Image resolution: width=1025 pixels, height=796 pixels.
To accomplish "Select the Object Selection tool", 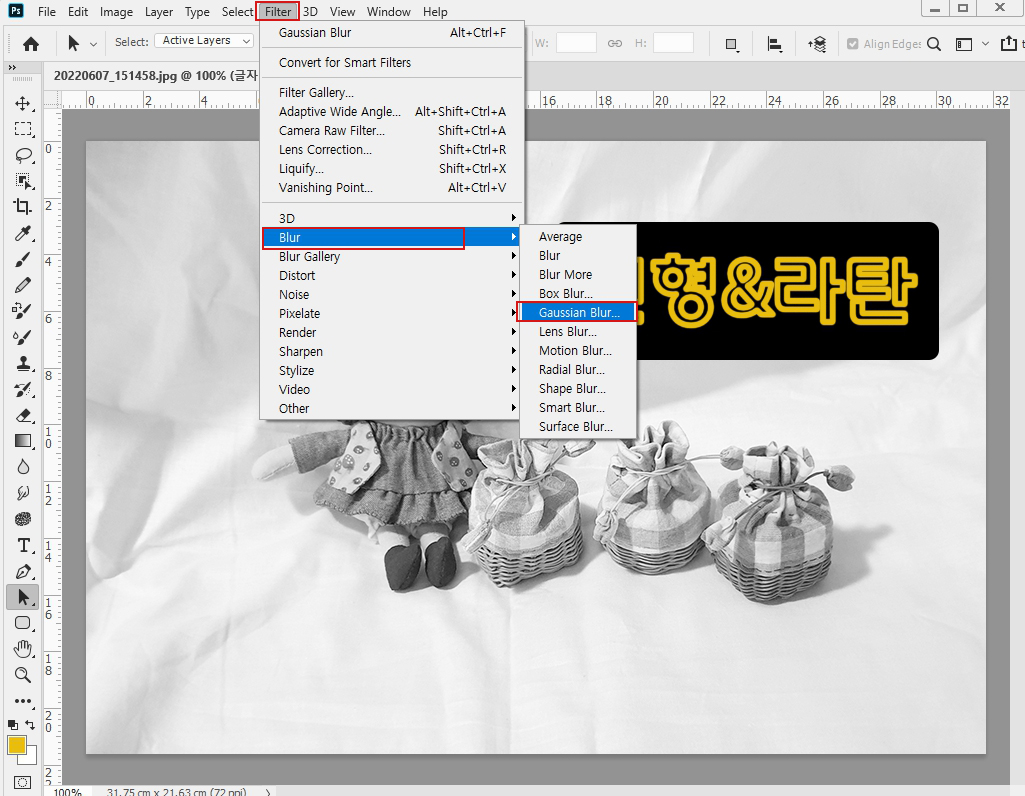I will (23, 181).
